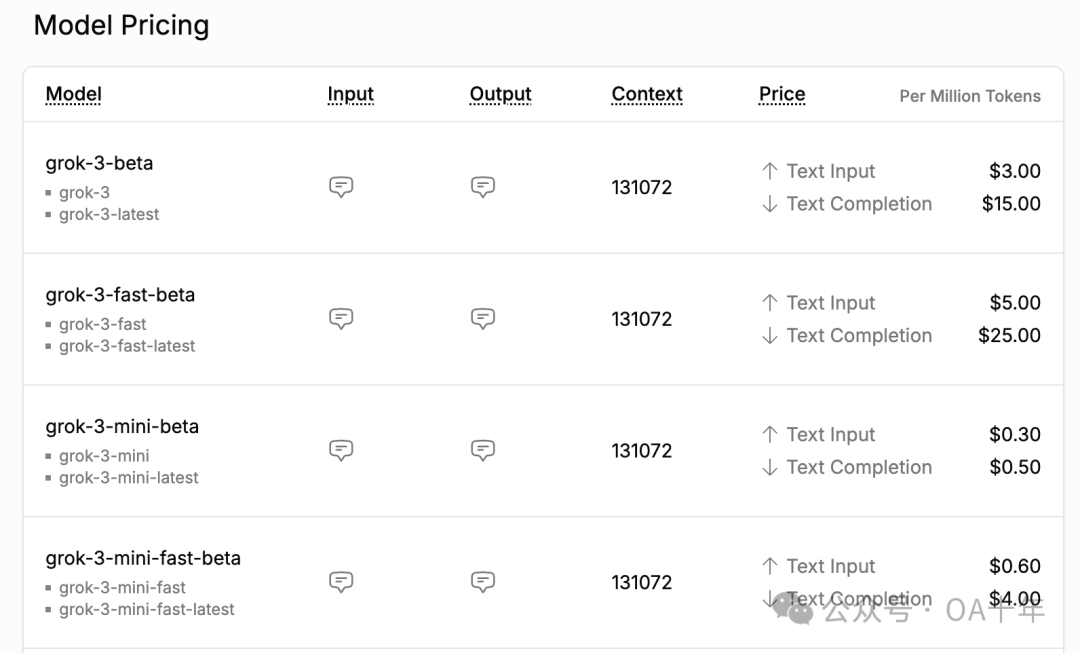Click the grok-3-mini-fast-beta Output text icon

[x=483, y=582]
